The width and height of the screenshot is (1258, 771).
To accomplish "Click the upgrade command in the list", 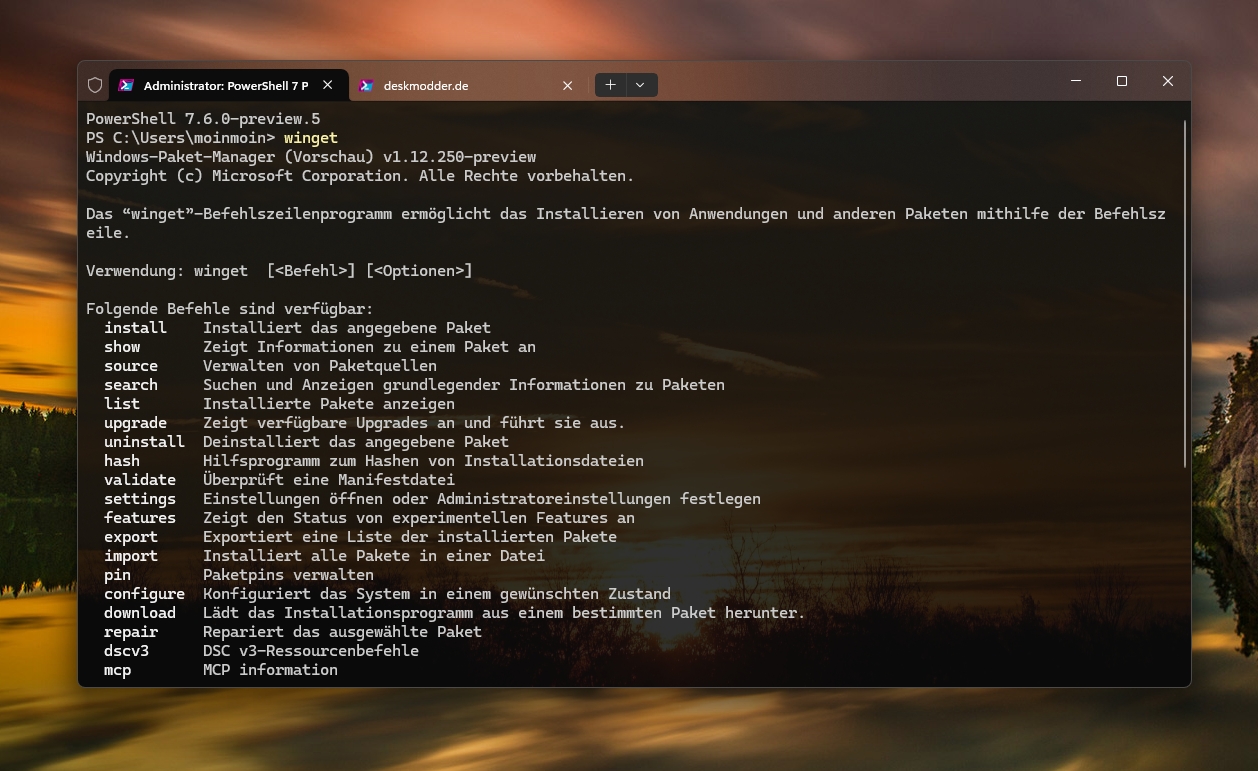I will pyautogui.click(x=135, y=423).
